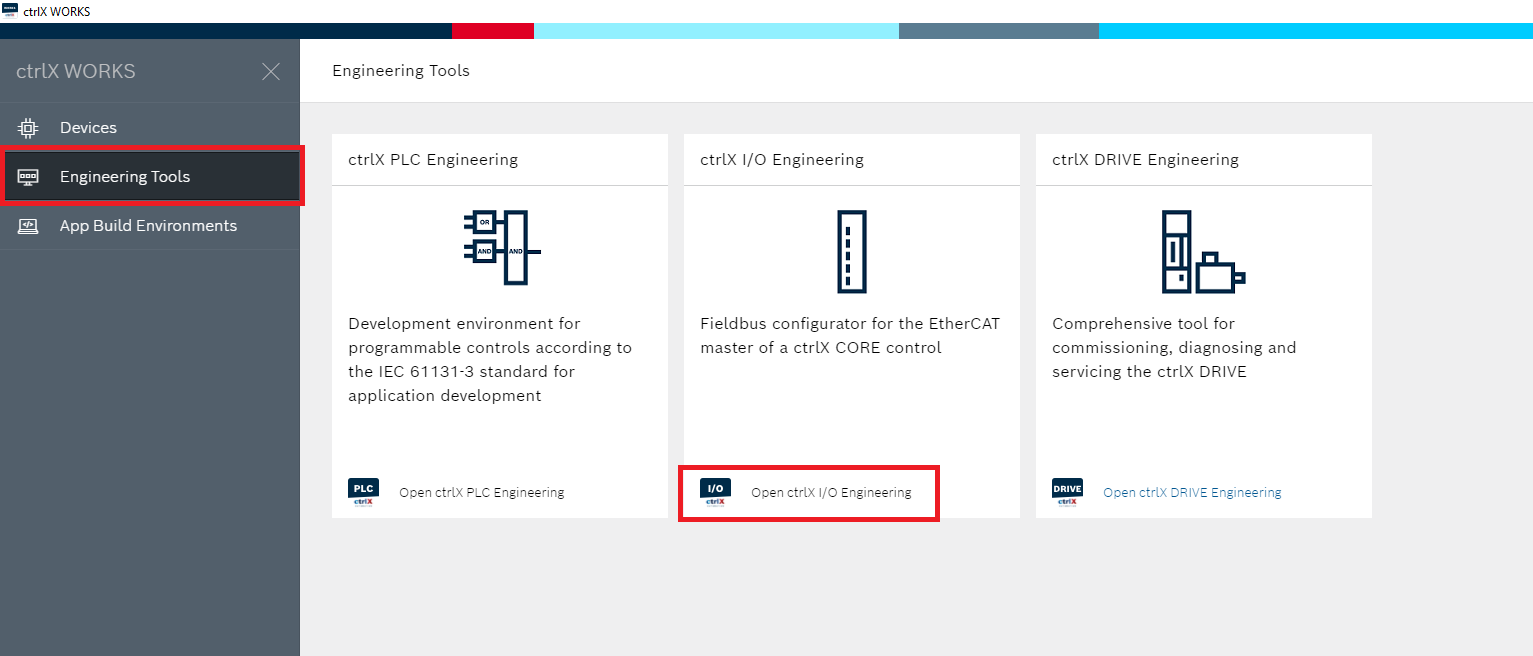
Task: Click the ctrlX PLC Engineering card title
Action: (x=433, y=160)
